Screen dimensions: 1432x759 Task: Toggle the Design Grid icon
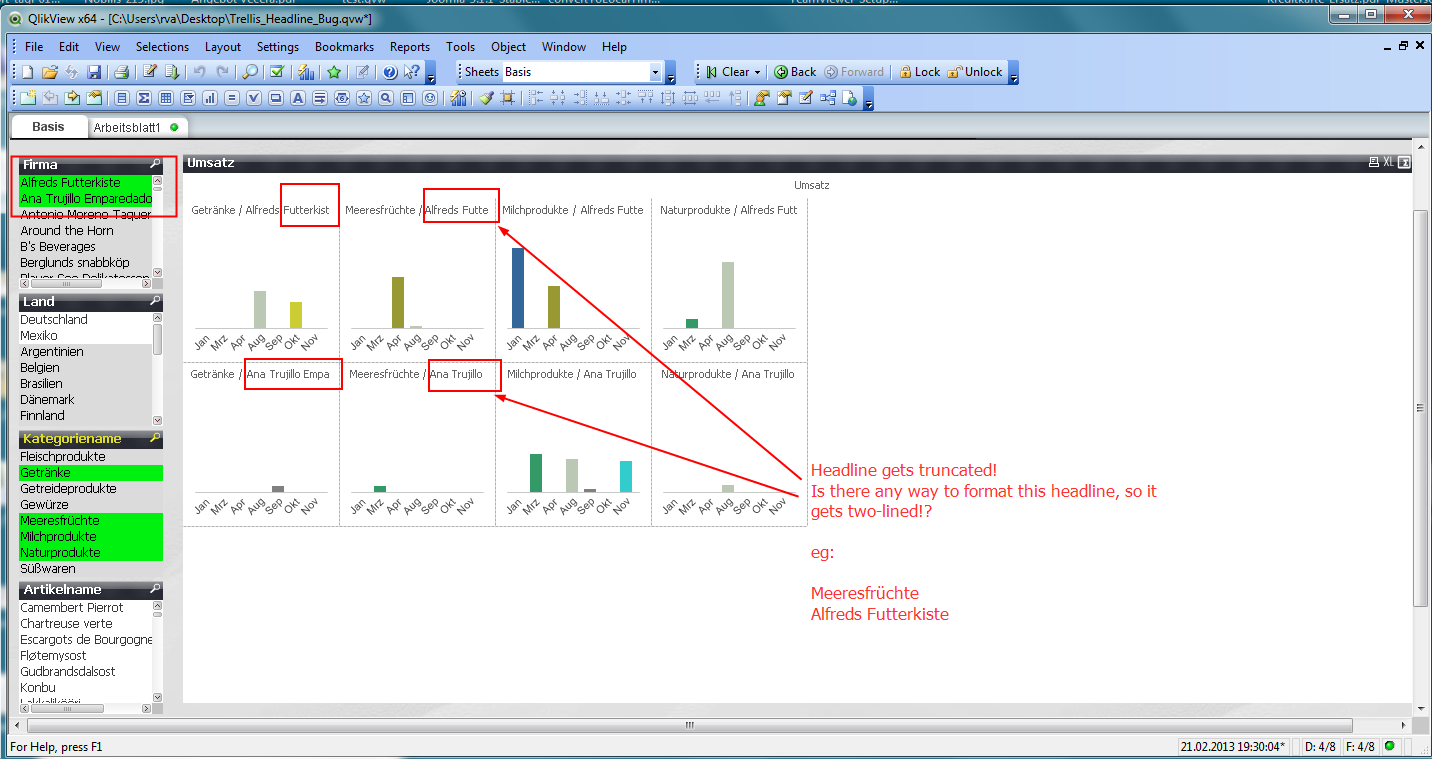tap(507, 98)
